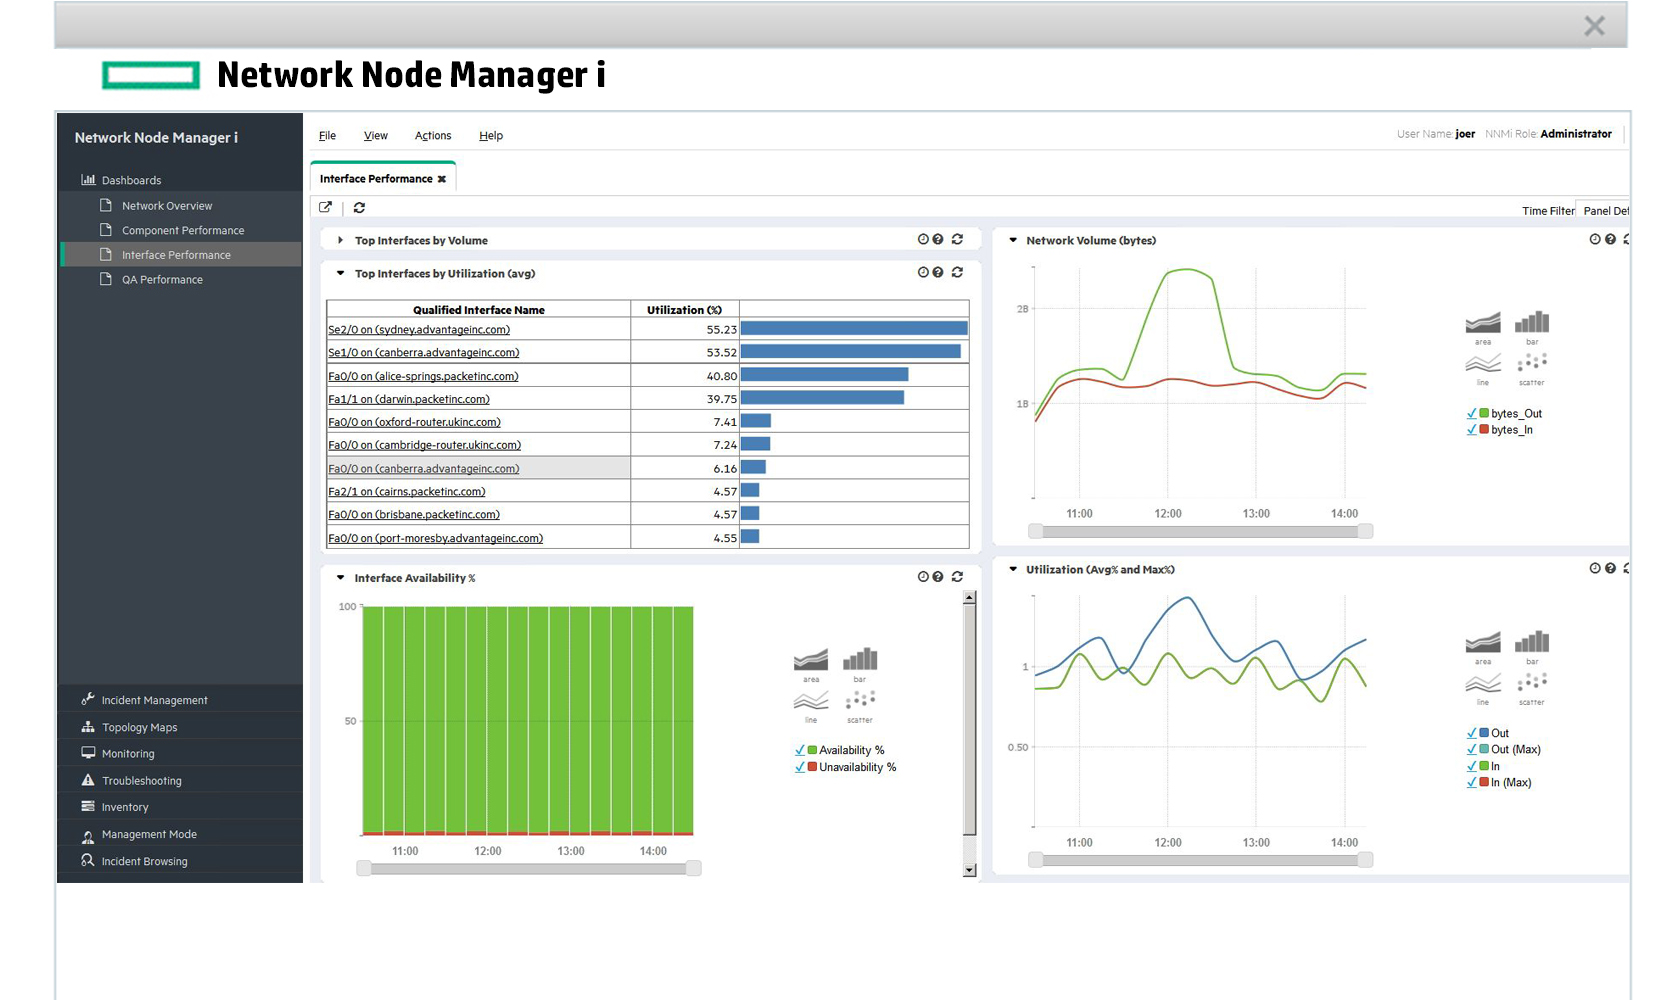Toggle the In series checkbox
Image resolution: width=1680 pixels, height=1000 pixels.
pos(1472,766)
